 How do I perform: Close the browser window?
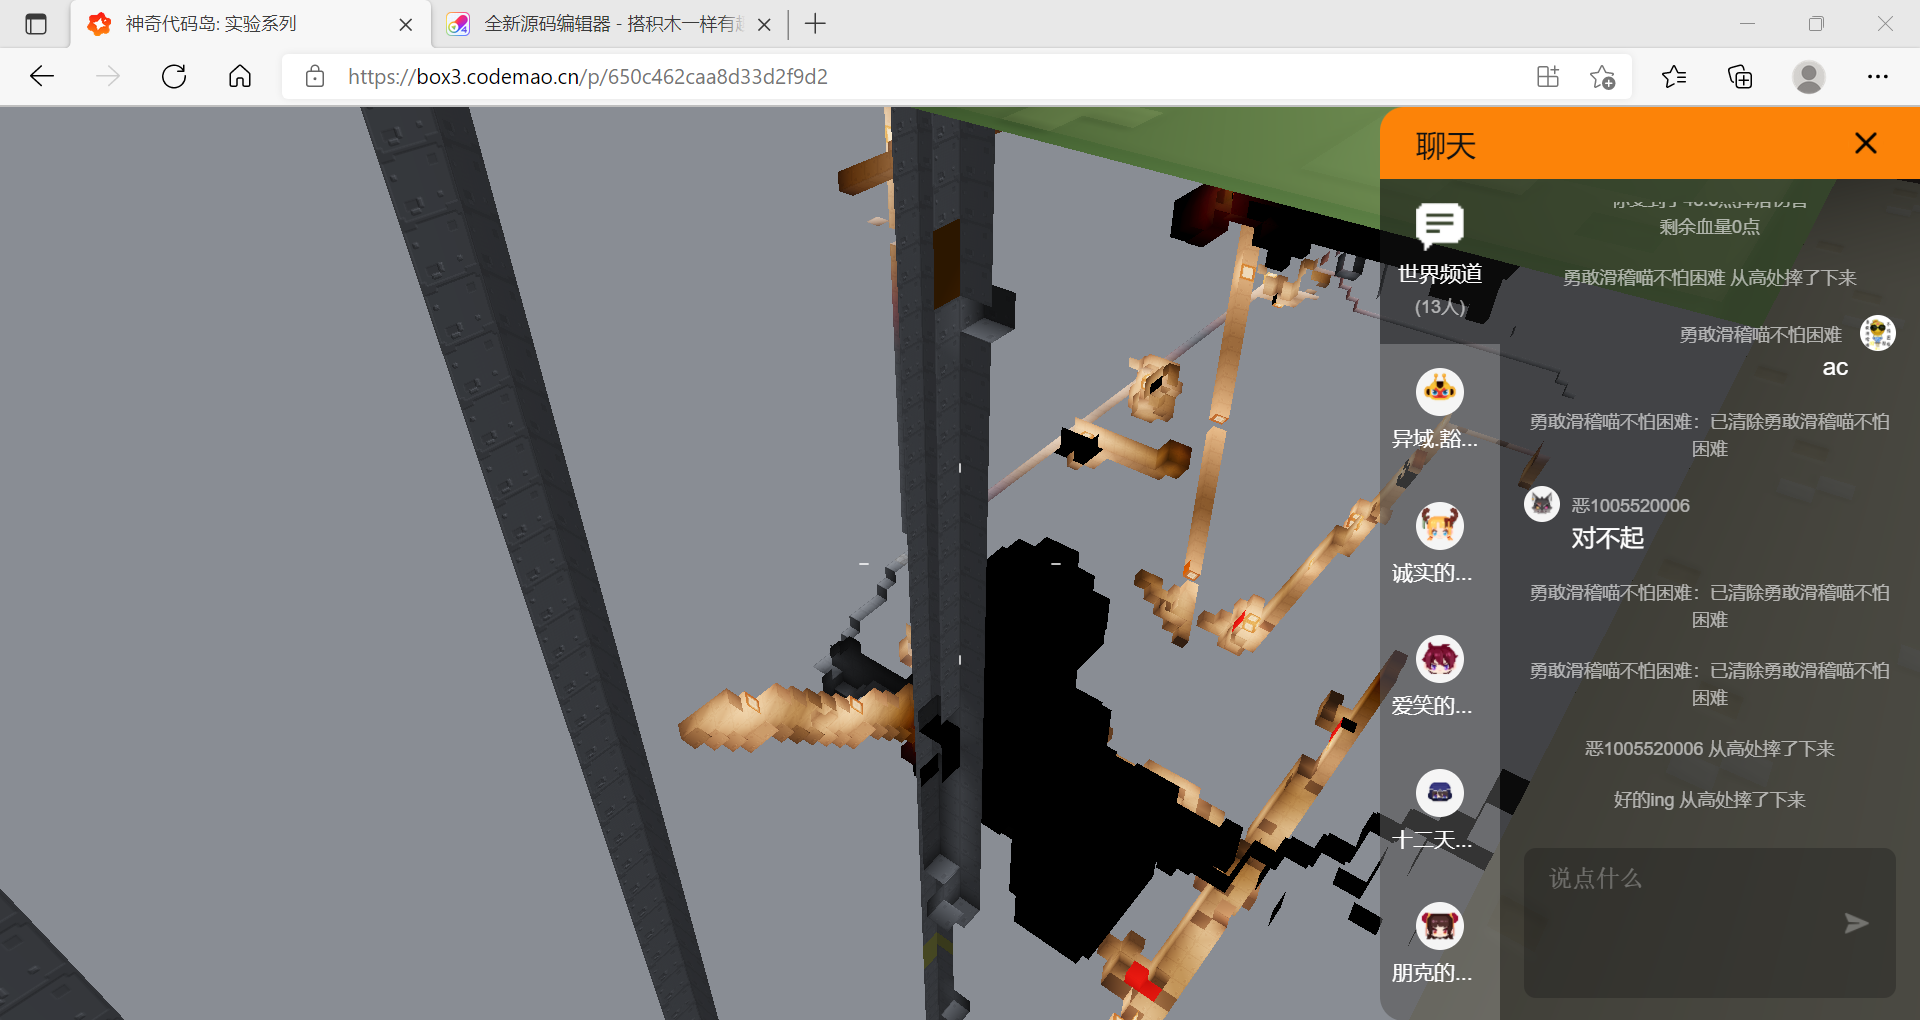[1885, 24]
